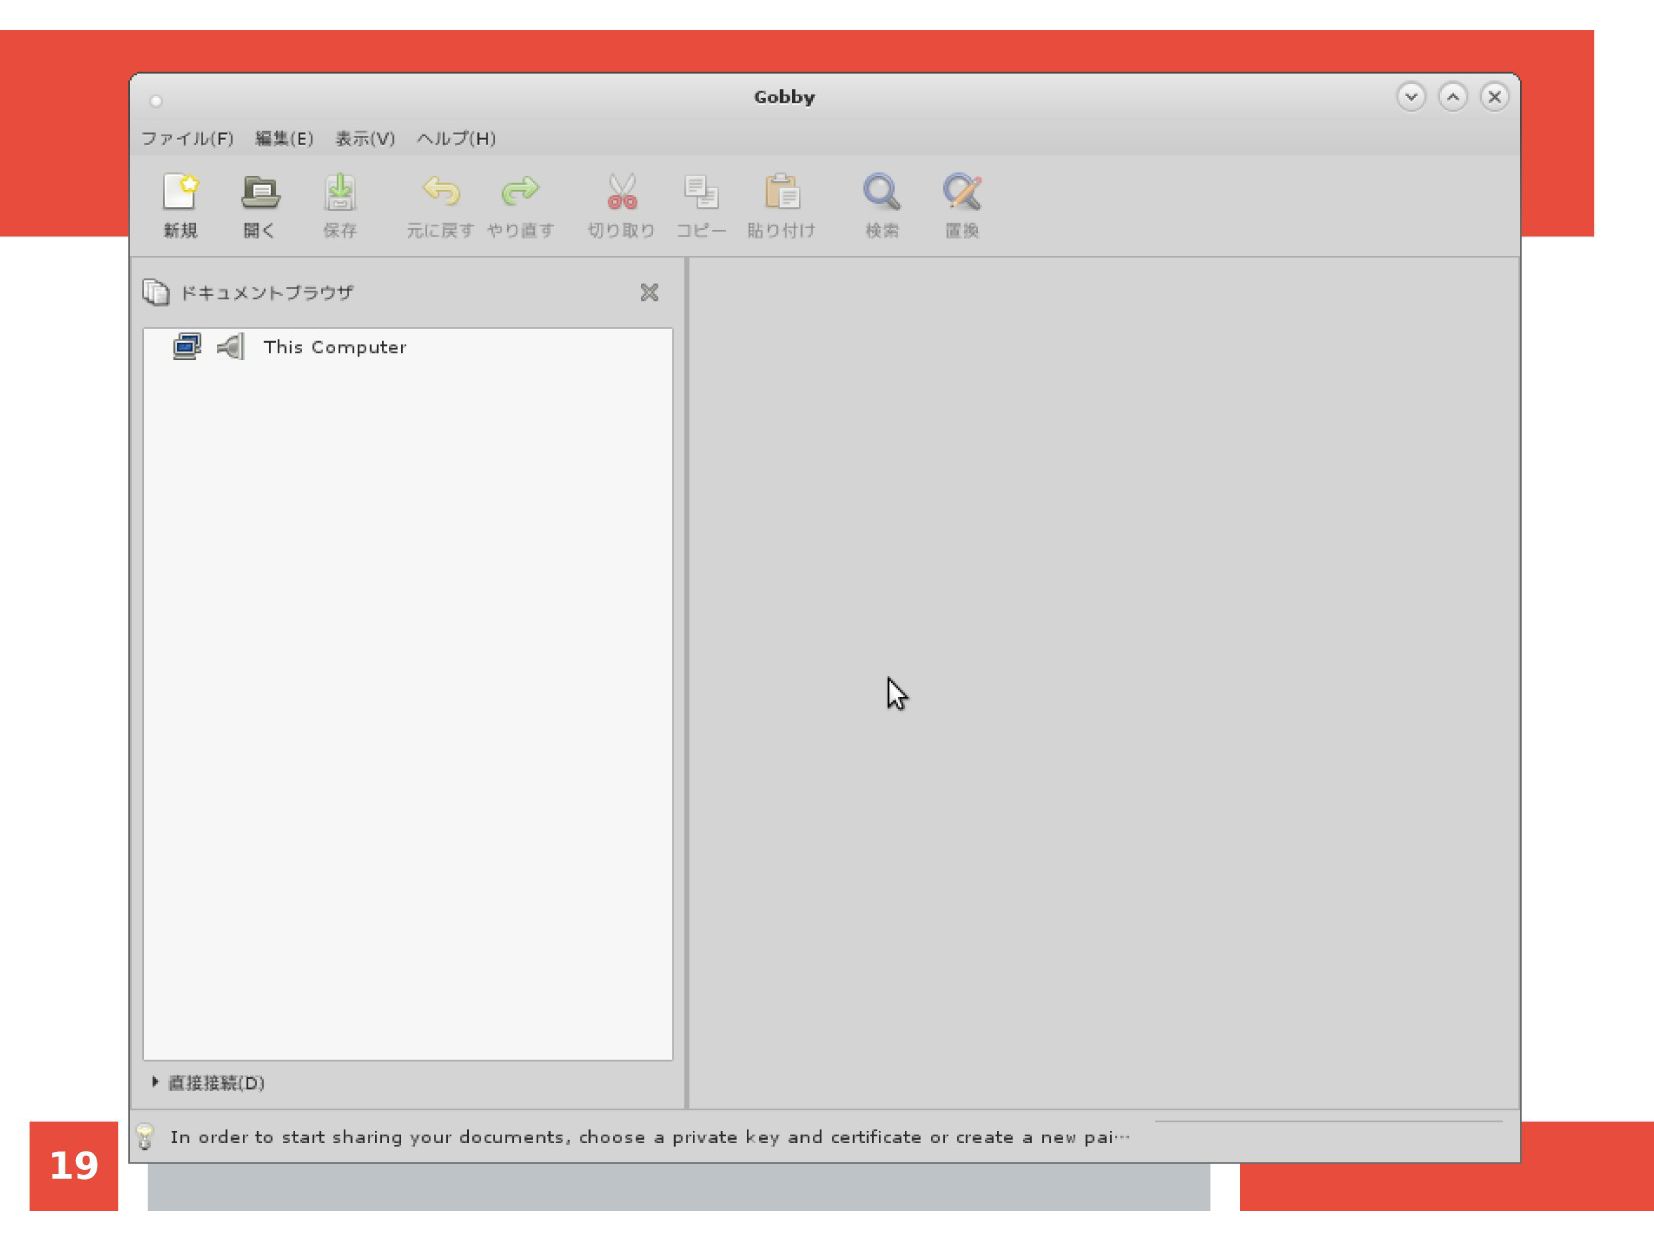
Task: Cut using the 切り取り scissors icon
Action: [x=622, y=192]
